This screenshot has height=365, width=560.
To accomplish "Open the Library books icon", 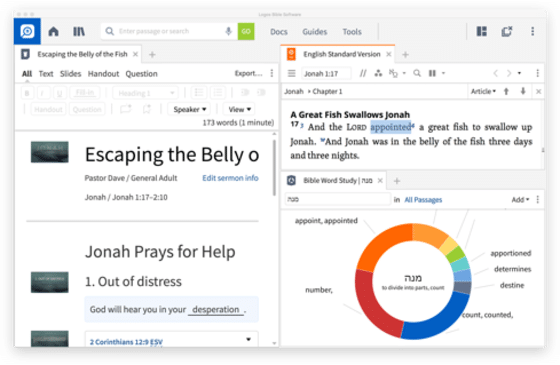I will (x=79, y=31).
